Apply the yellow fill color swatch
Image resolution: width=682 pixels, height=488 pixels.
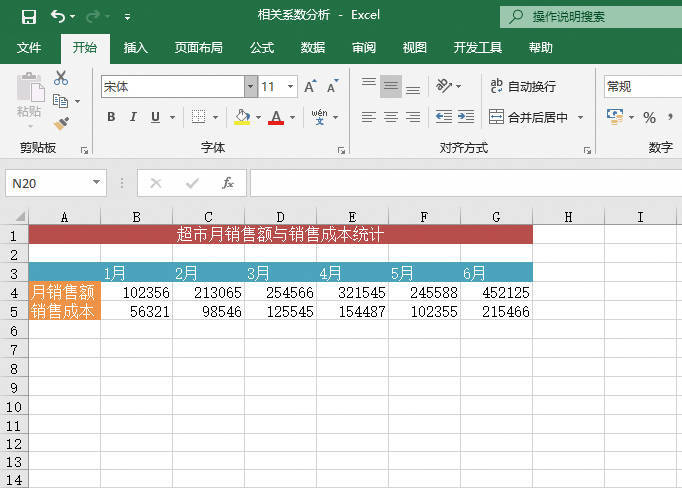tap(242, 117)
